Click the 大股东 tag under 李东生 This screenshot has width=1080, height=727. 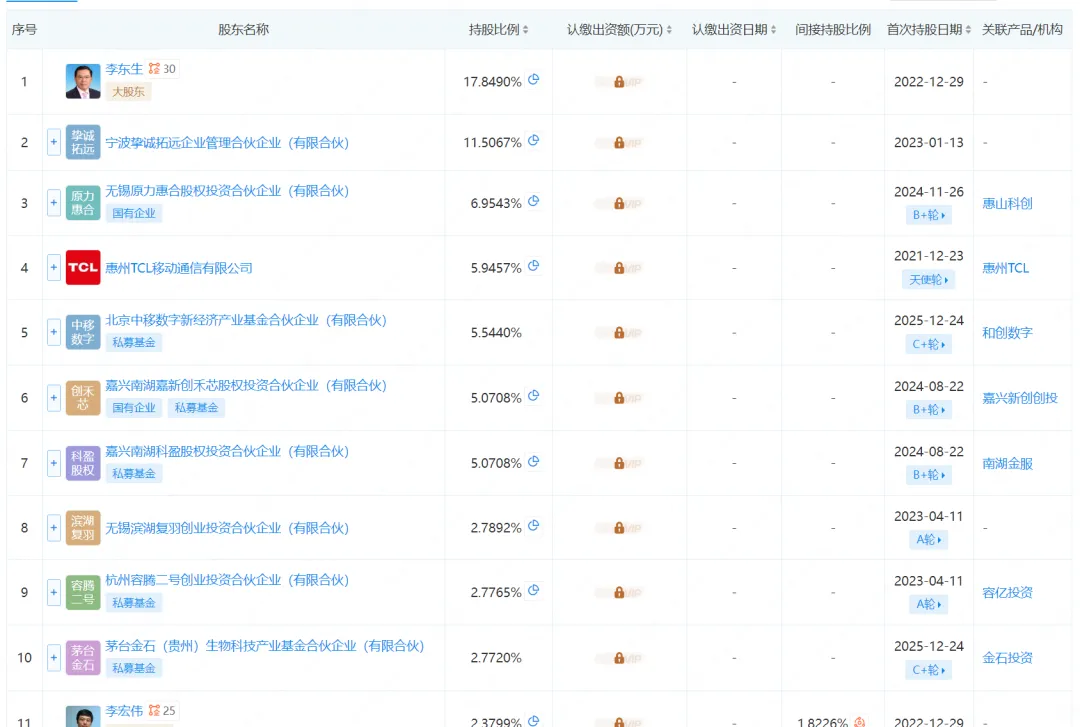click(x=129, y=92)
